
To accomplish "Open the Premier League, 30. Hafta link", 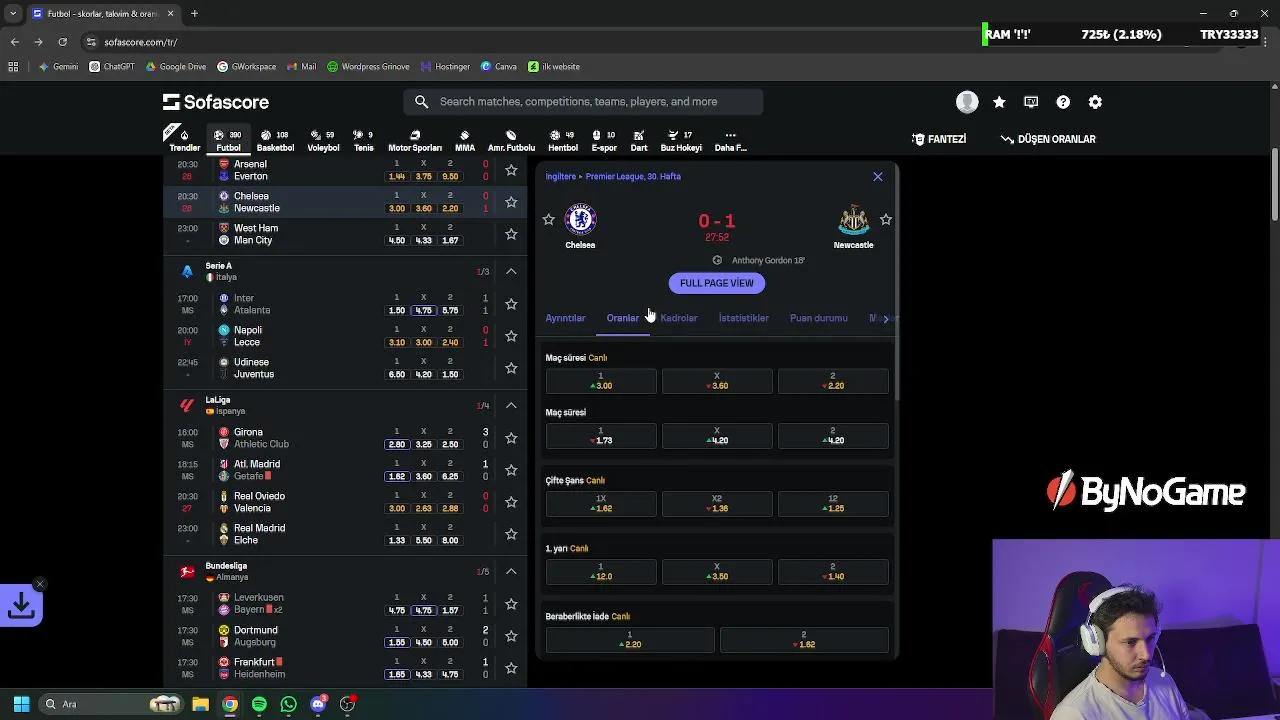I will 633,176.
